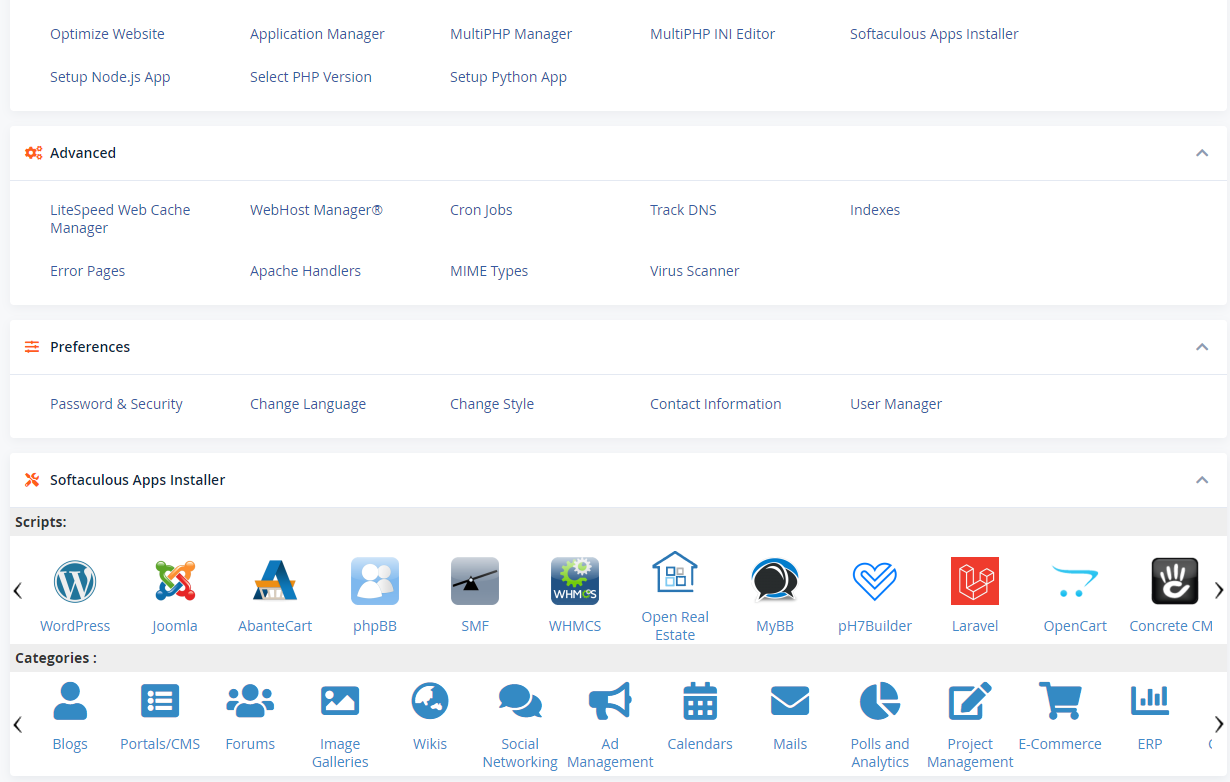Open Change Language
The height and width of the screenshot is (782, 1230).
point(308,404)
